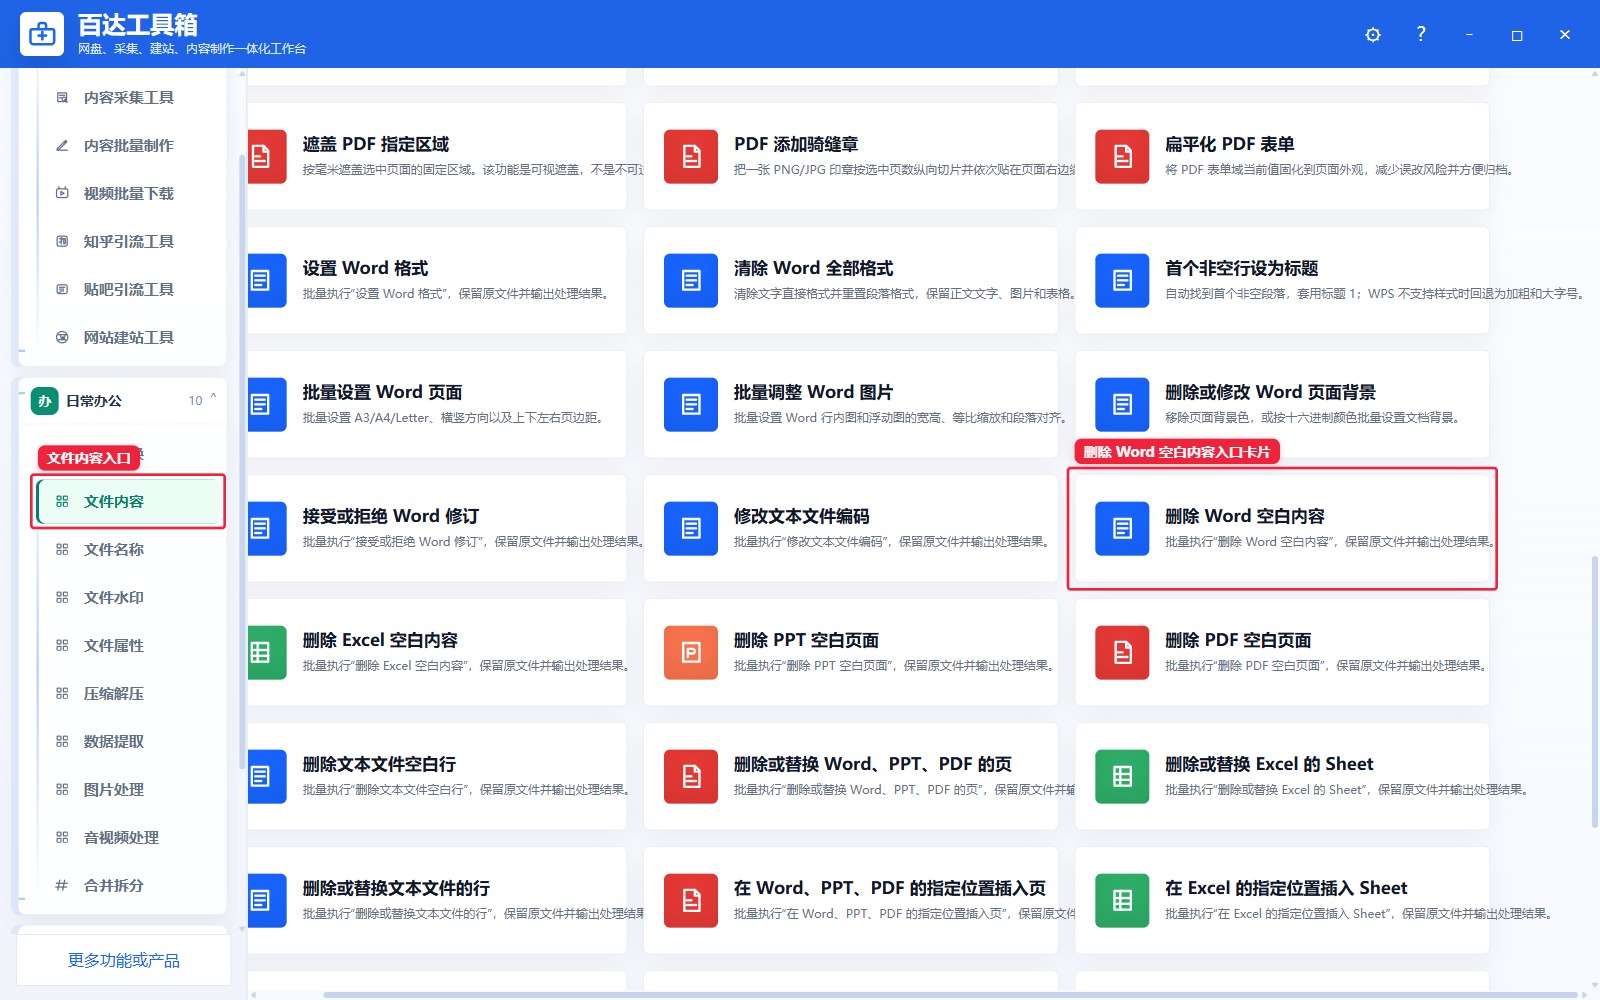Viewport: 1600px width, 1000px height.
Task: Click the 10 count beside 日常办公
Action: tap(195, 401)
